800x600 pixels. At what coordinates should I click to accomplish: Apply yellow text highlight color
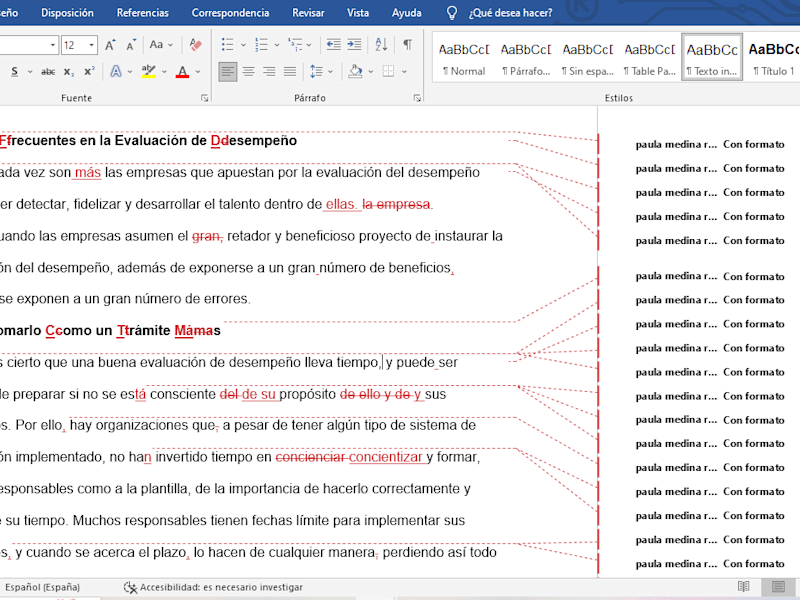click(148, 72)
